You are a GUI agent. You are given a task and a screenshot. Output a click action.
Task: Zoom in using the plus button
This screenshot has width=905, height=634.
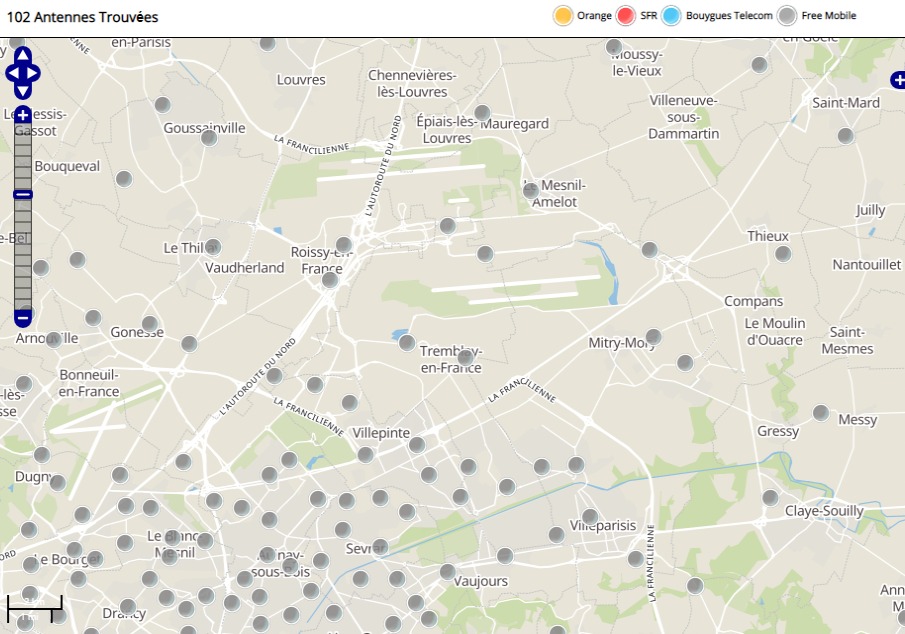click(x=23, y=115)
